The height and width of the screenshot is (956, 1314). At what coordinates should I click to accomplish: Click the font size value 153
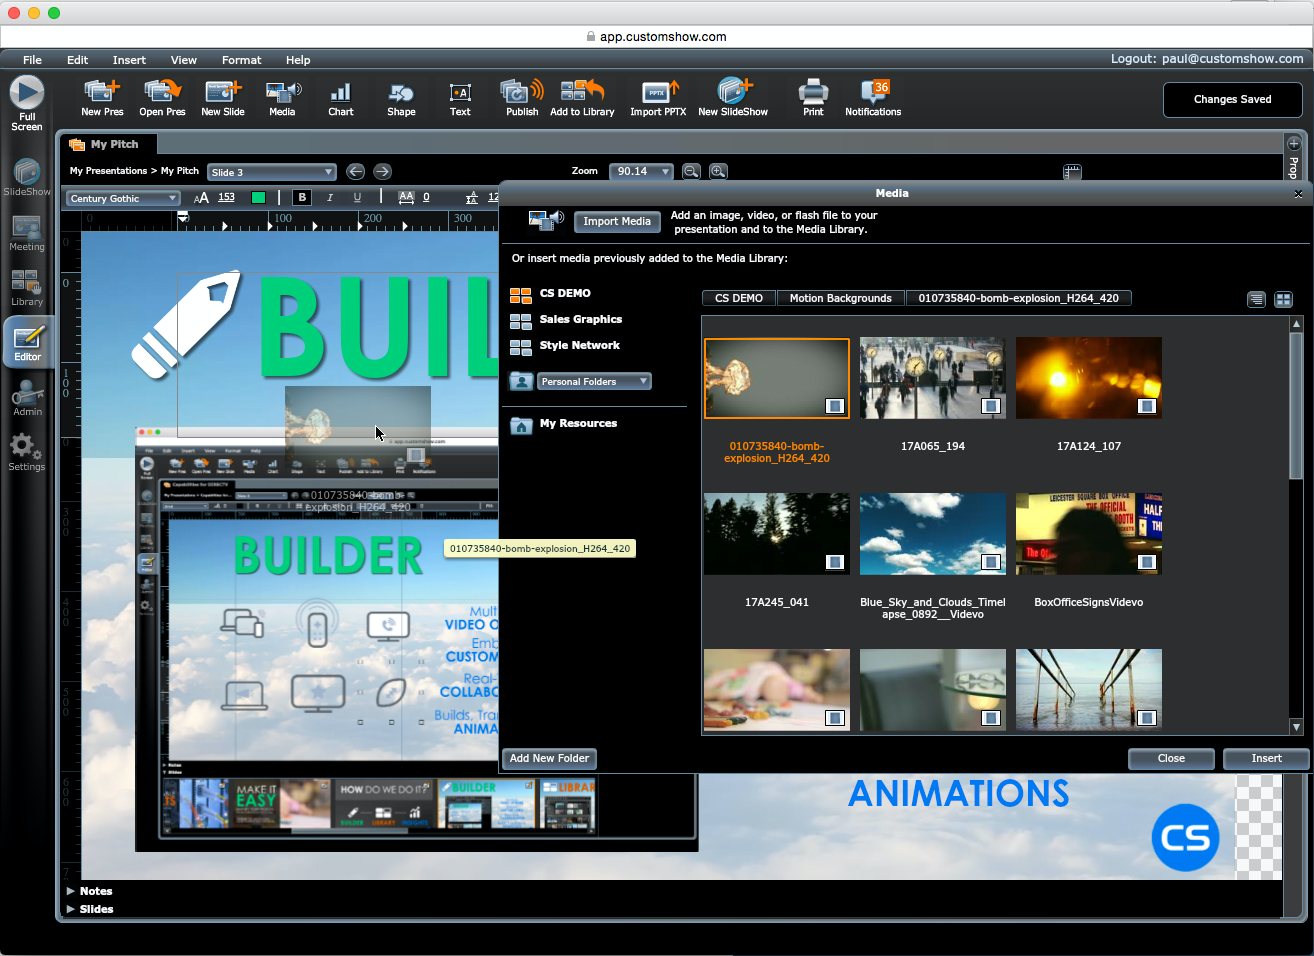point(226,197)
